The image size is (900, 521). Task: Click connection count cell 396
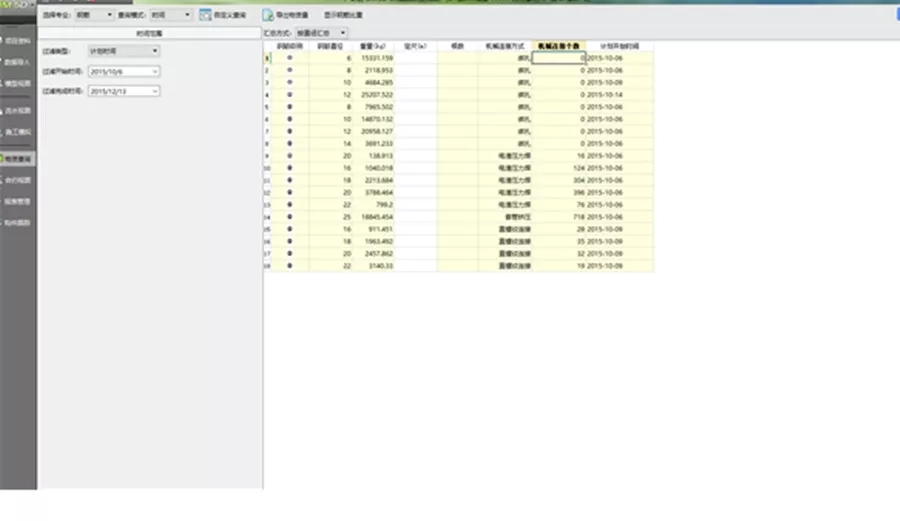(x=559, y=192)
